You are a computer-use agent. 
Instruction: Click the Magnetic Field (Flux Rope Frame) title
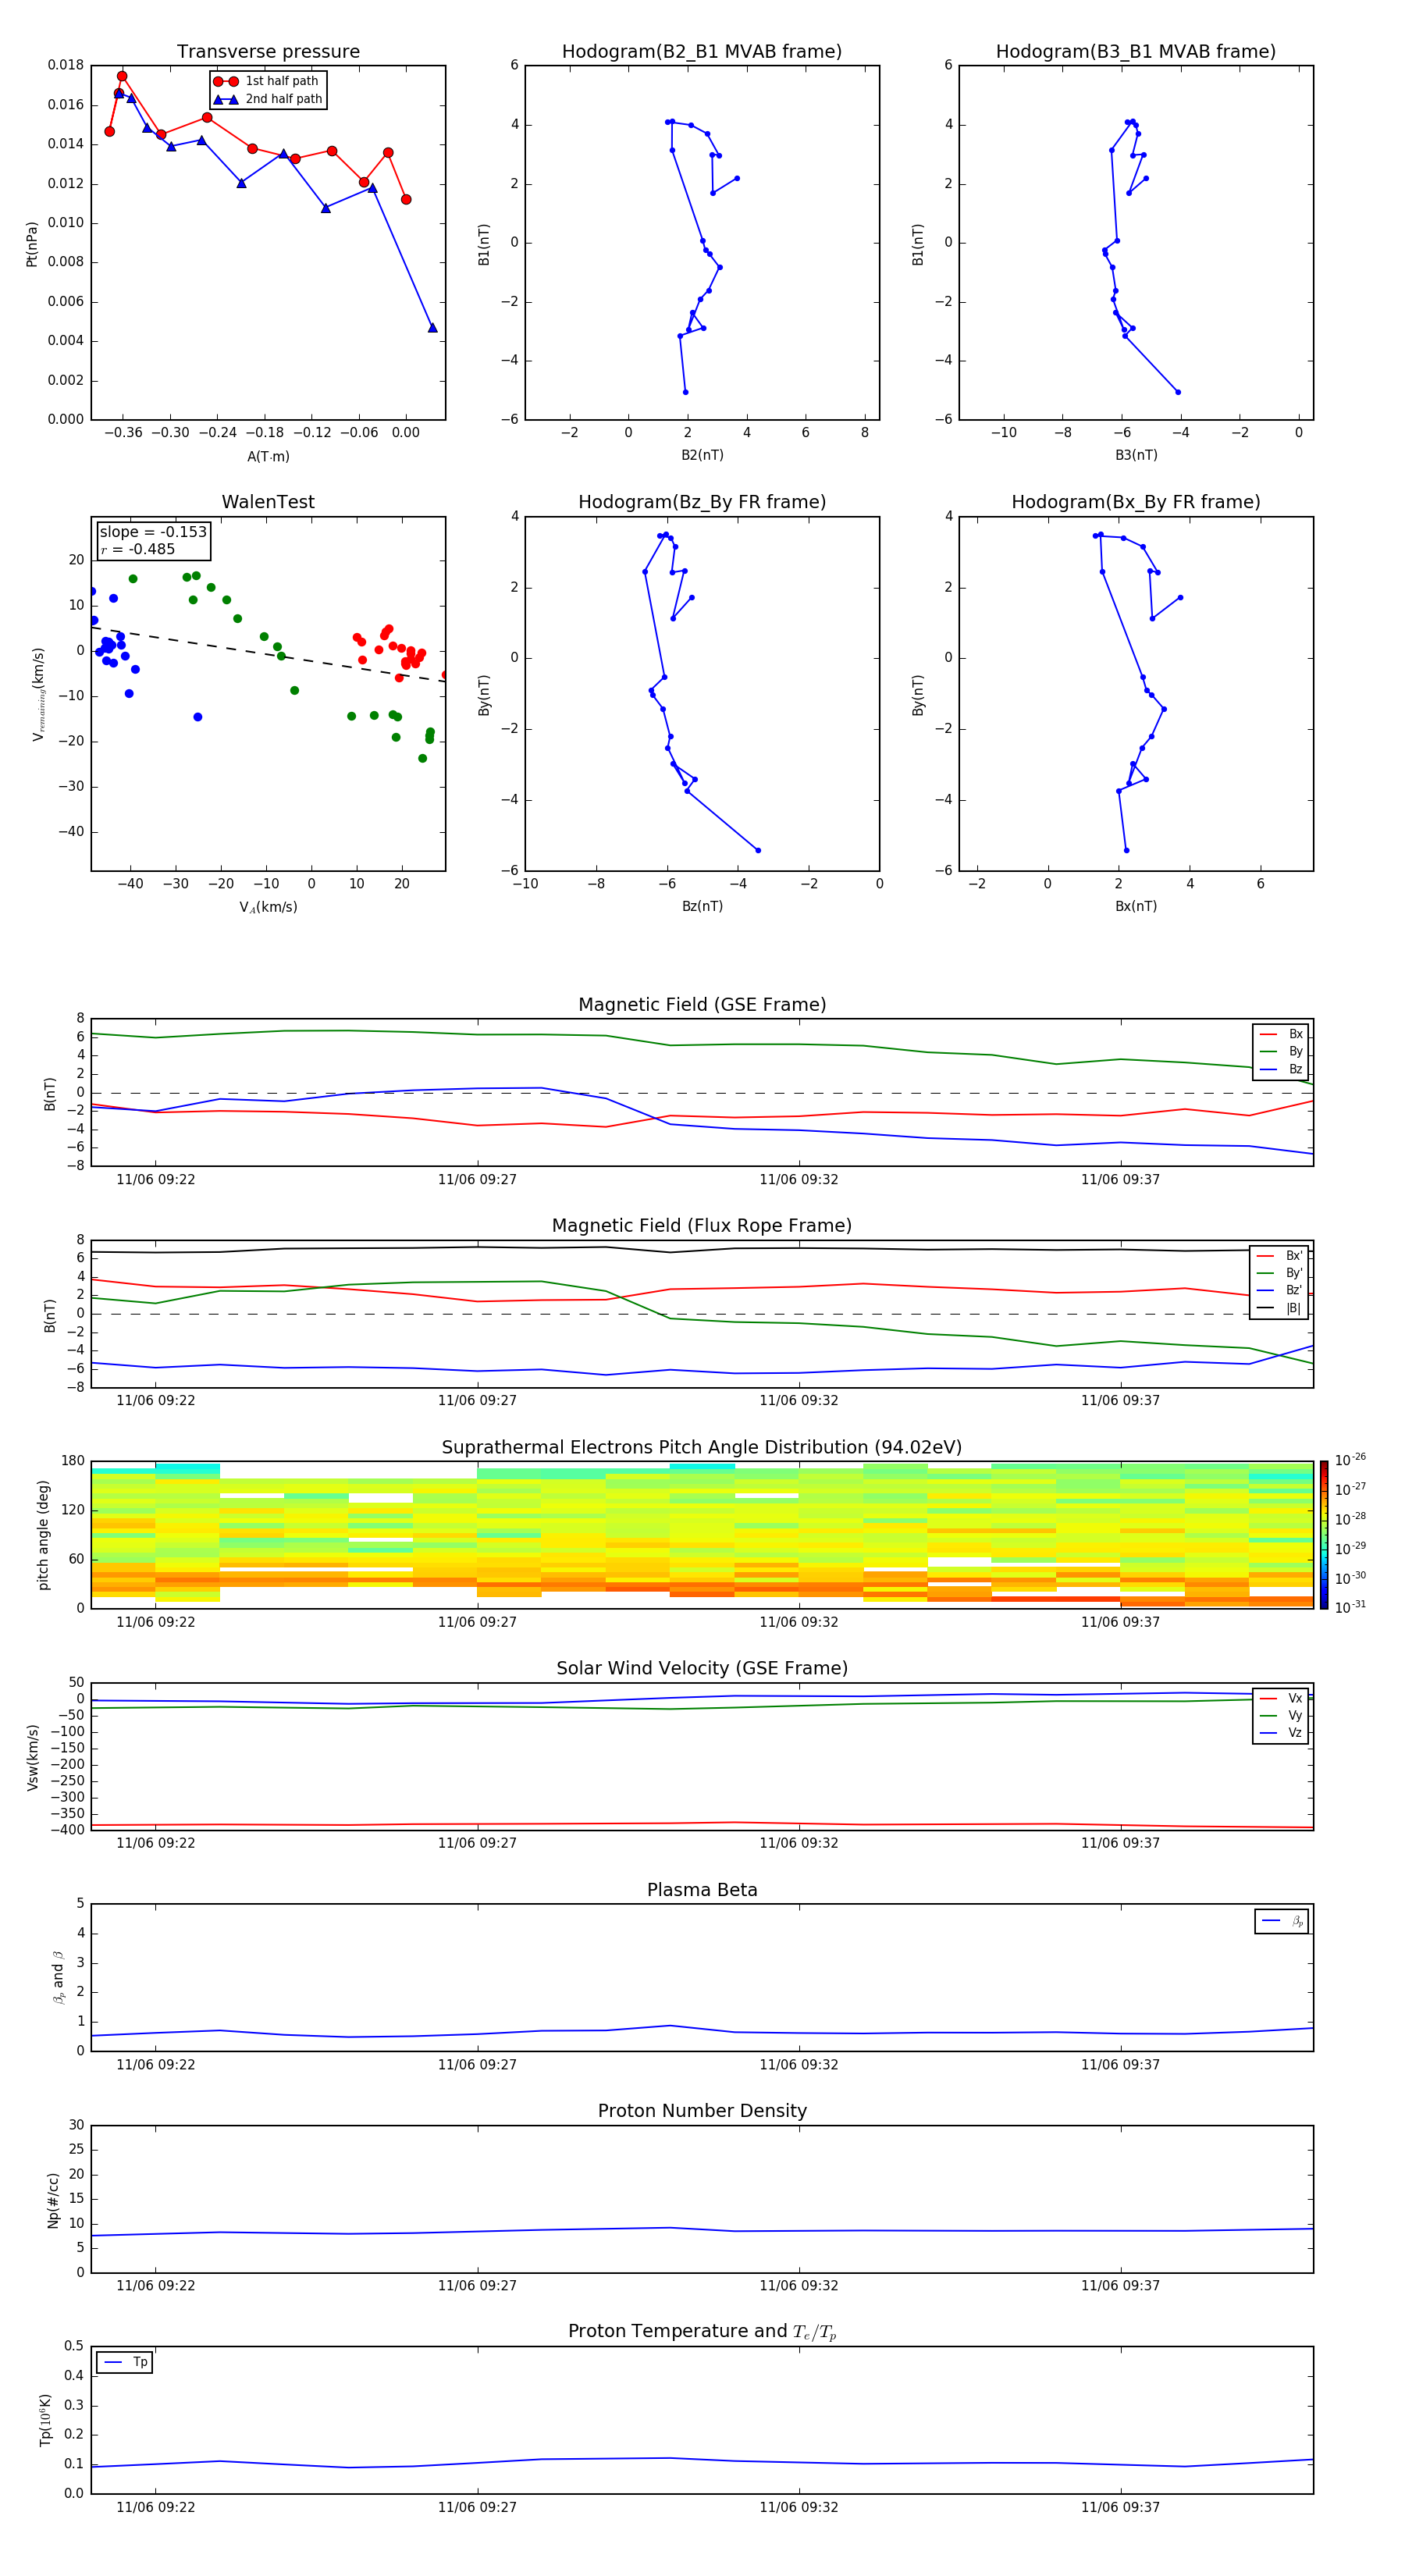click(x=701, y=1226)
